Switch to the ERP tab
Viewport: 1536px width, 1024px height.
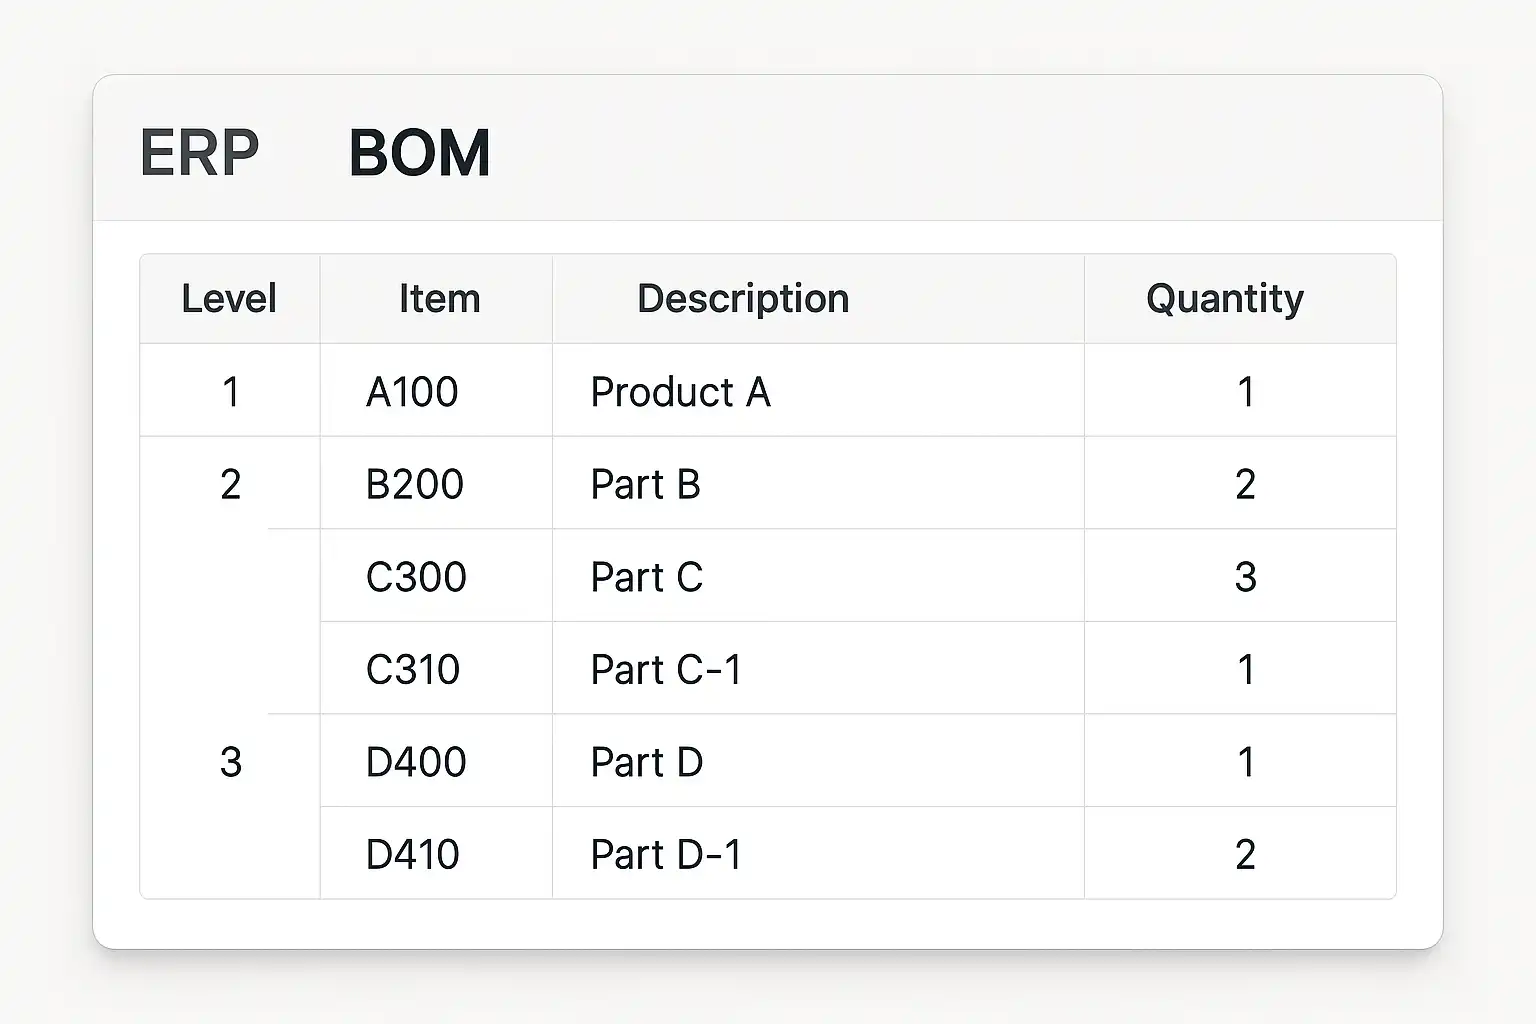[x=199, y=153]
